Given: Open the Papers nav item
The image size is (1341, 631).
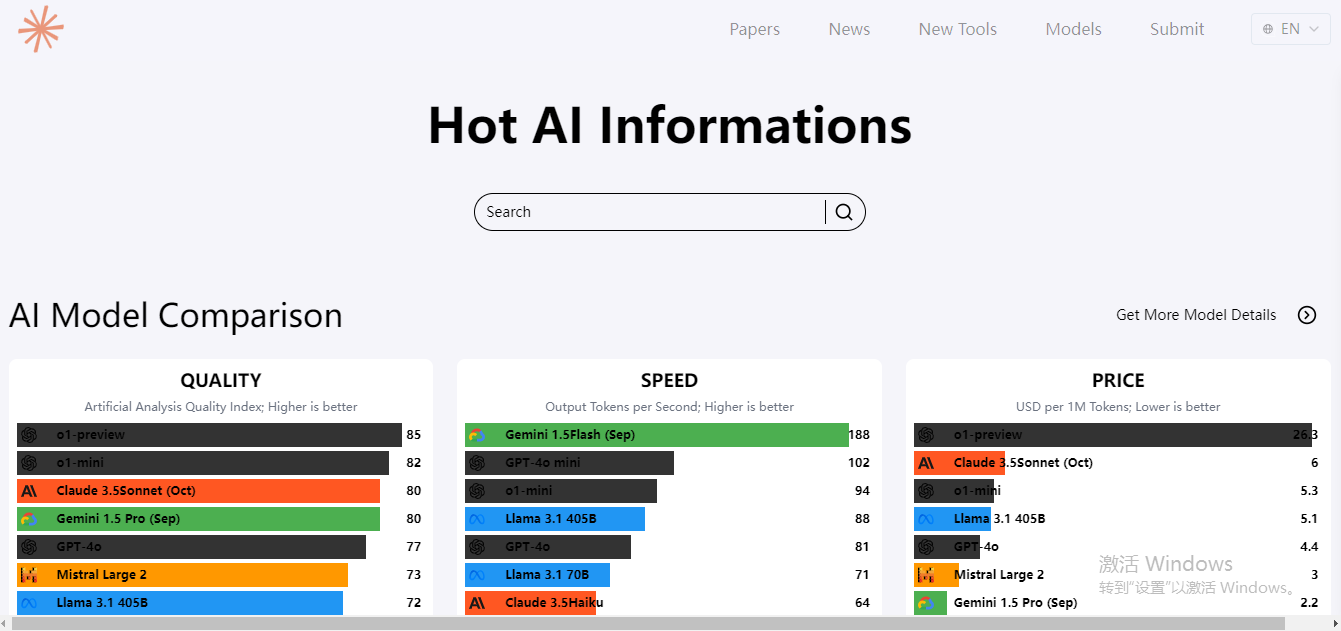Looking at the screenshot, I should 755,29.
